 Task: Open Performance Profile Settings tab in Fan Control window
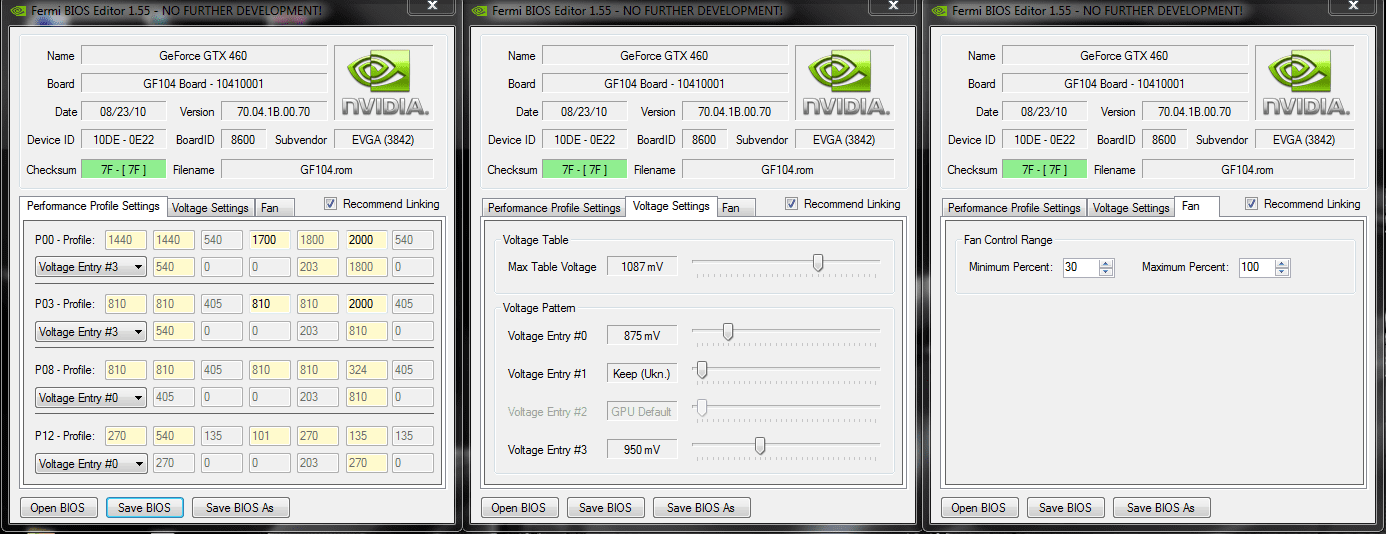(x=1014, y=208)
